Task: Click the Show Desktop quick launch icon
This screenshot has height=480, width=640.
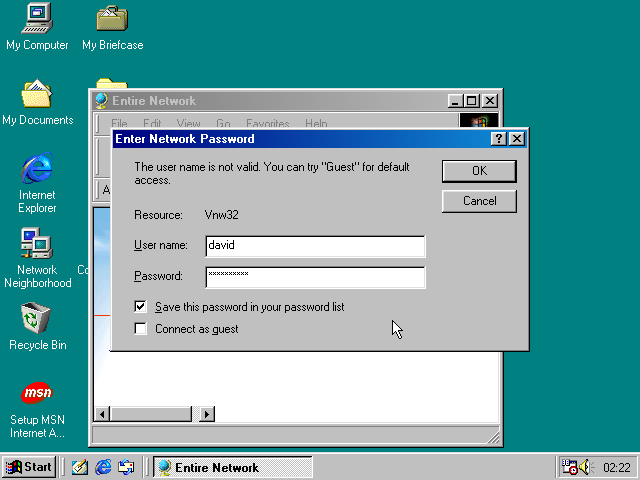Action: (x=80, y=467)
